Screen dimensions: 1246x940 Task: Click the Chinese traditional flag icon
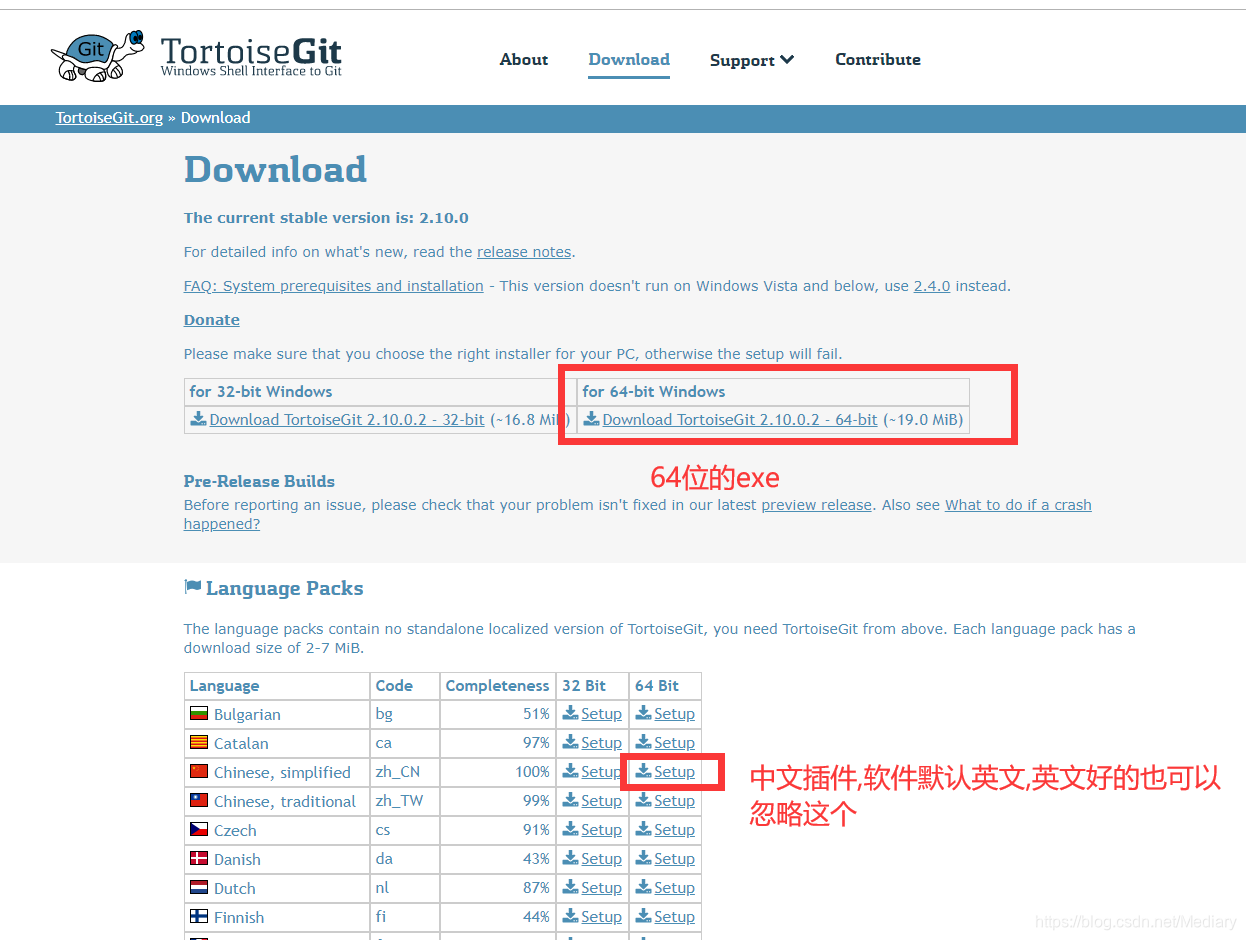tap(199, 801)
